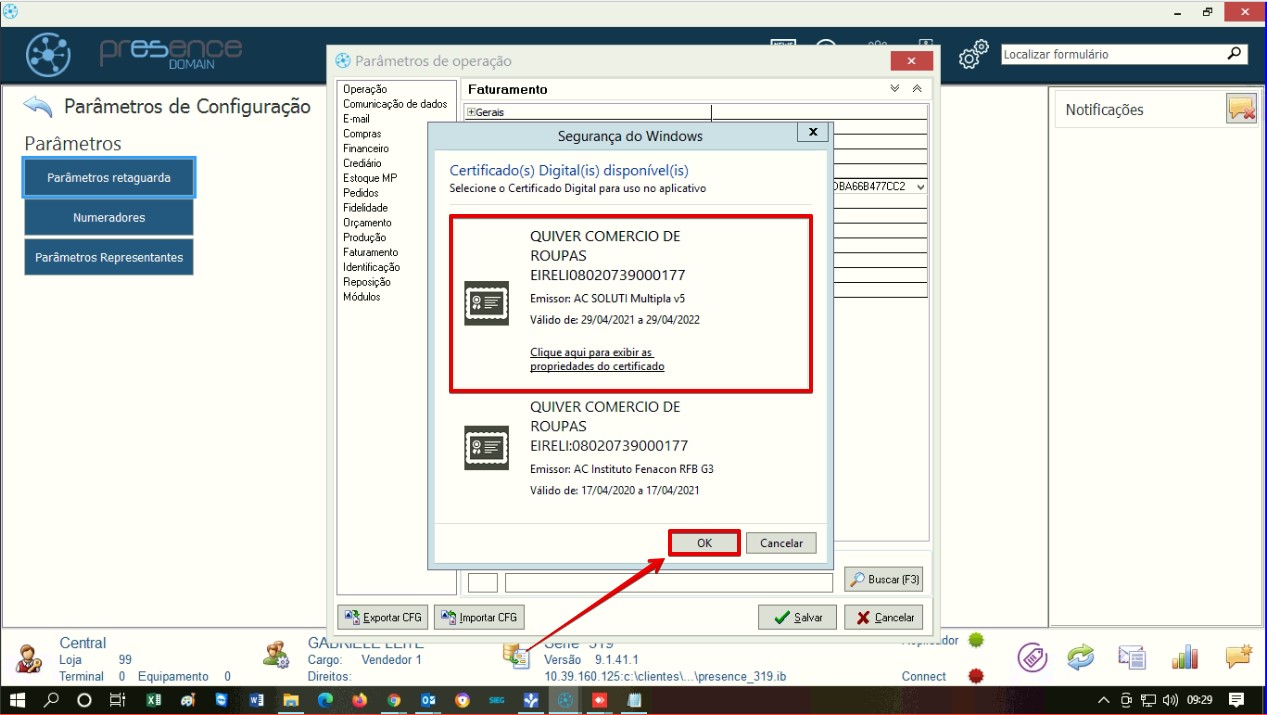
Task: Click the green refresh arrows icon
Action: tap(1081, 657)
